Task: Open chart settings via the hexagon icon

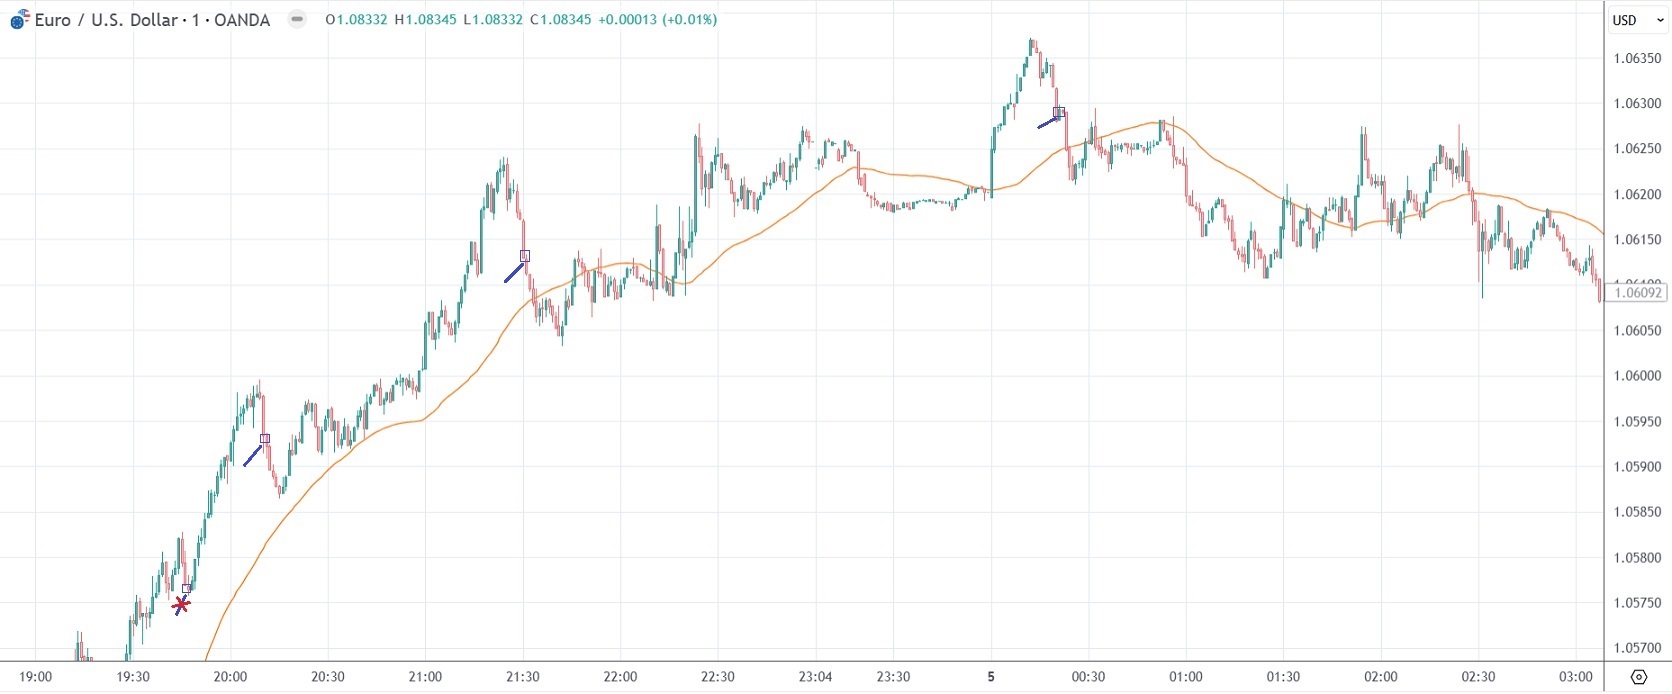Action: point(1638,677)
